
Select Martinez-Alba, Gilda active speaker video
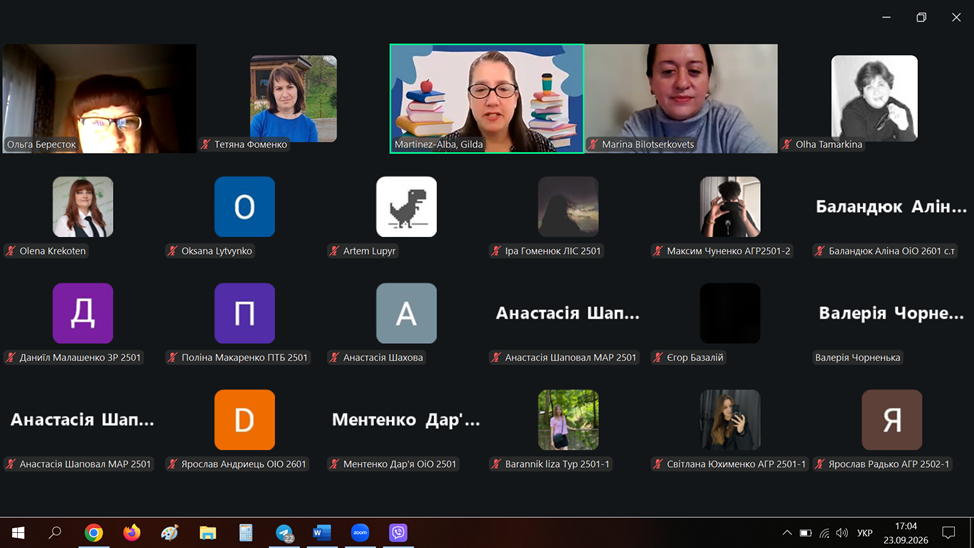tap(486, 98)
